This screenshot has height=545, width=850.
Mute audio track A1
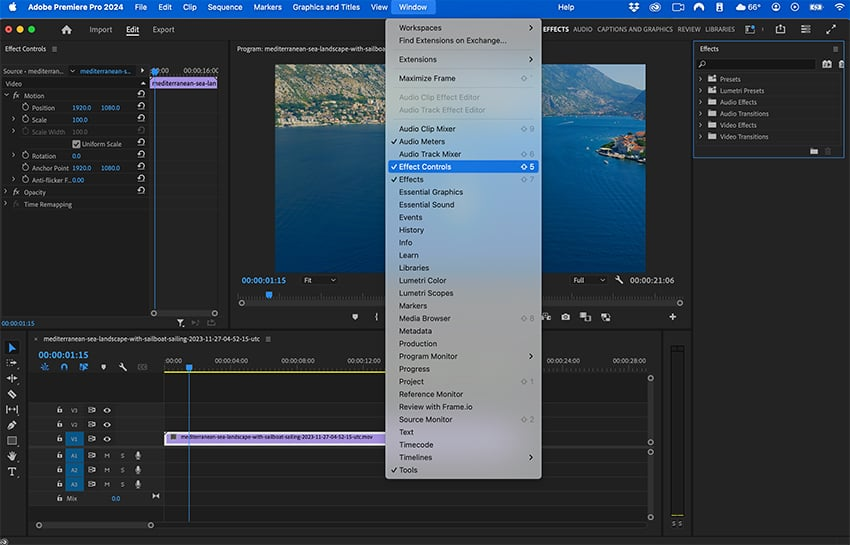(107, 456)
